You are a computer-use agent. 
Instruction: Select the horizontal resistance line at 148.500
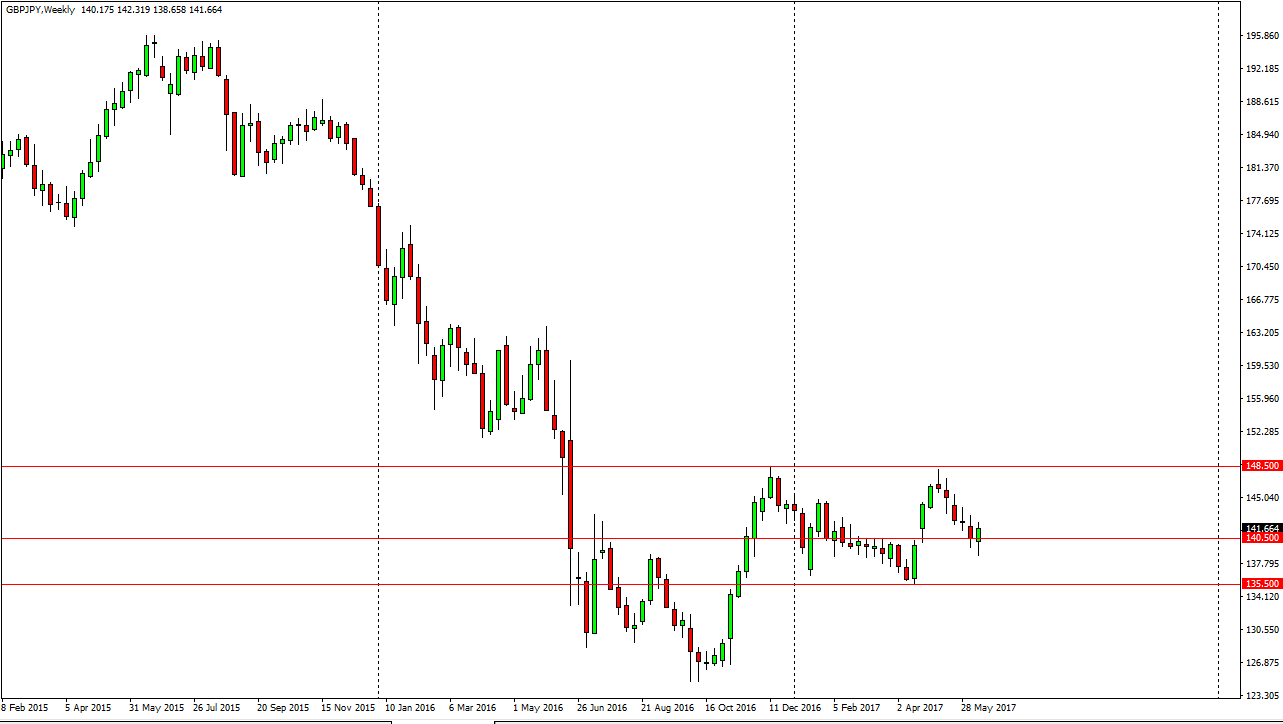(x=600, y=464)
